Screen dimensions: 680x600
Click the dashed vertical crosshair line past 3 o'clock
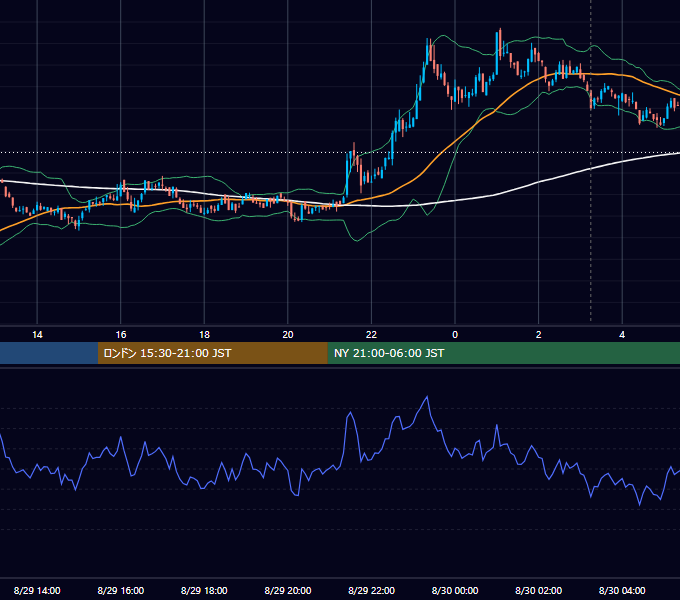click(x=591, y=163)
